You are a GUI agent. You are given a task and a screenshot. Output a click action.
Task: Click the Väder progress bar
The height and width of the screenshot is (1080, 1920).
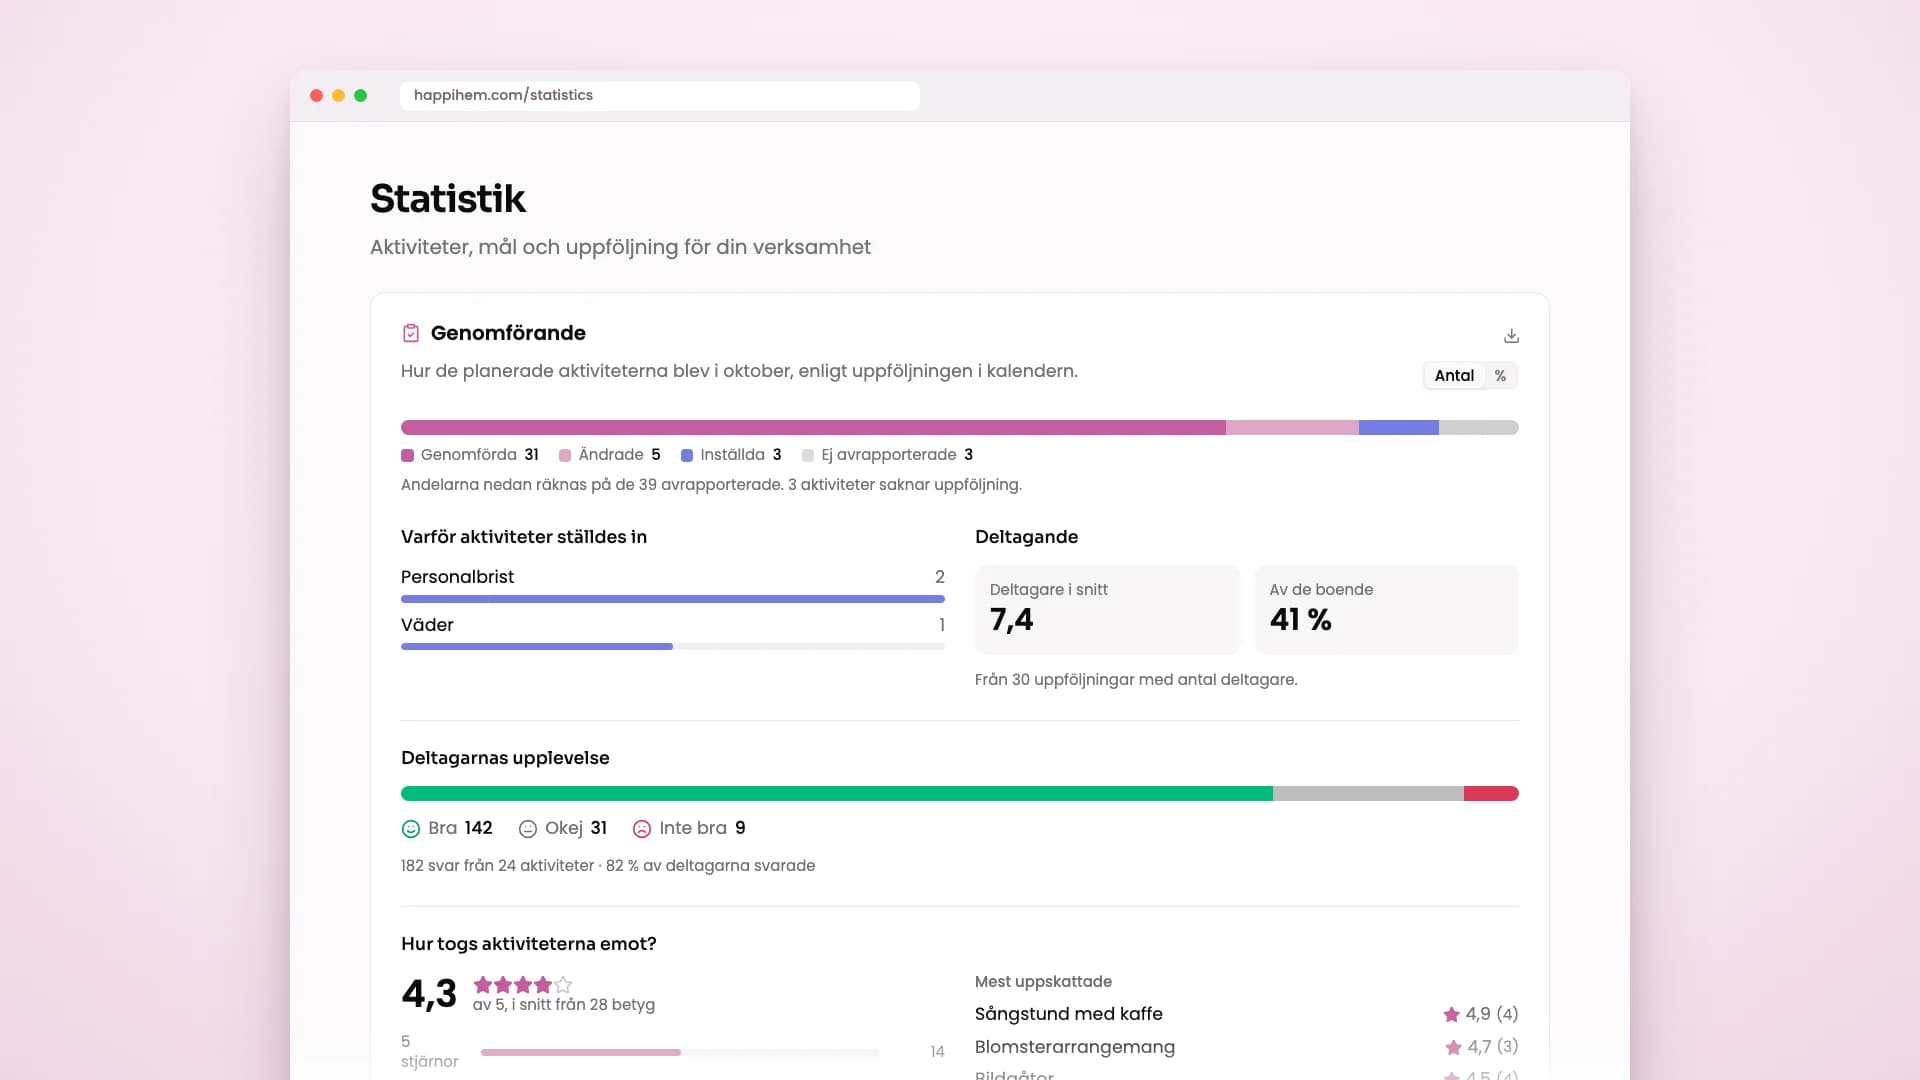[x=673, y=647]
